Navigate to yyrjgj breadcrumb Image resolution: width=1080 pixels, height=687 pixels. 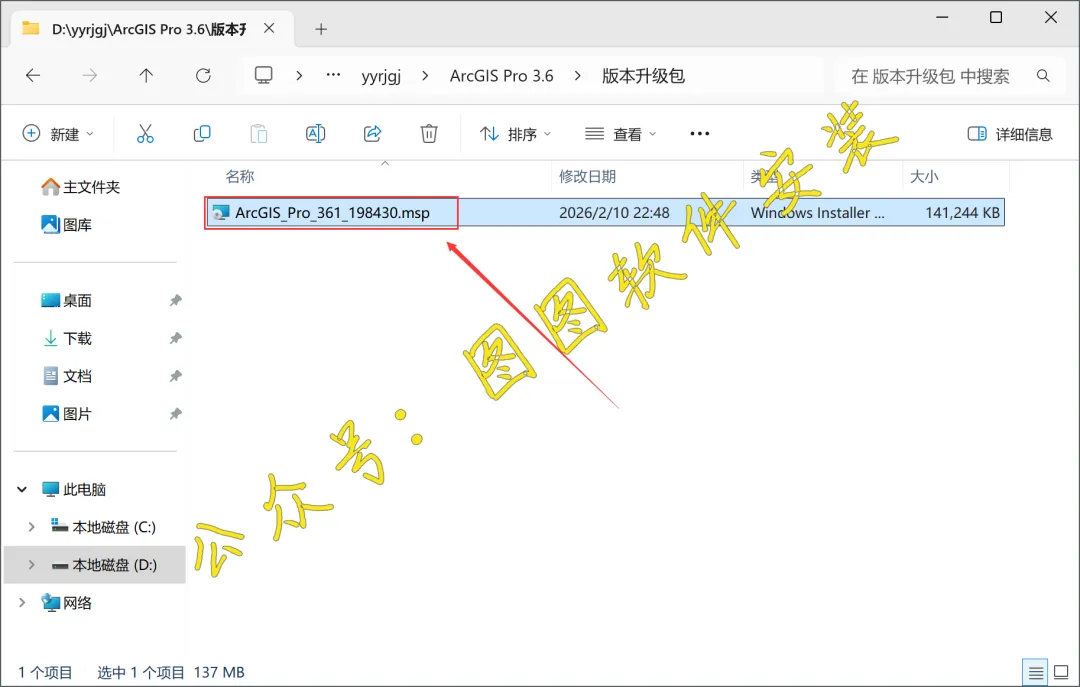click(381, 76)
